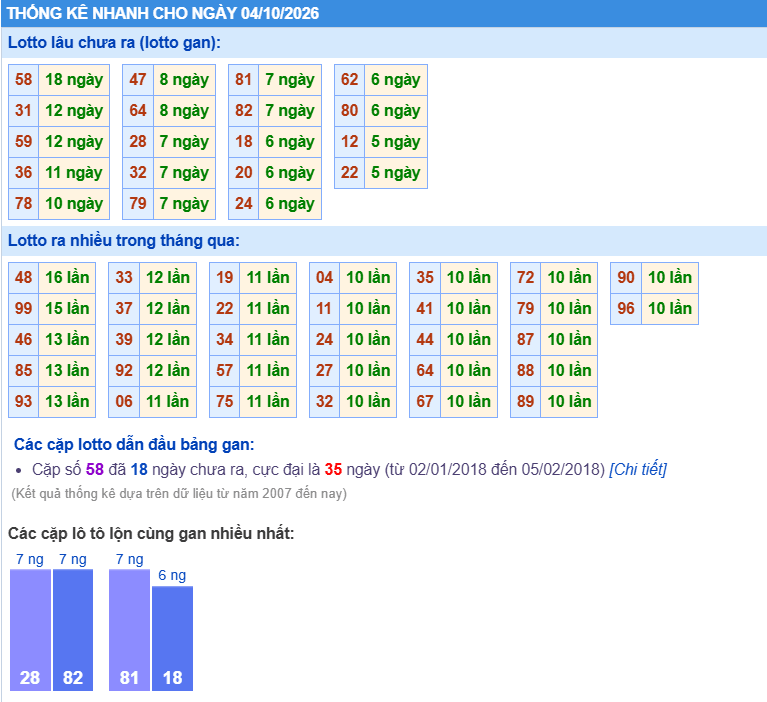
Task: Click frequent number 27
Action: click(x=324, y=370)
